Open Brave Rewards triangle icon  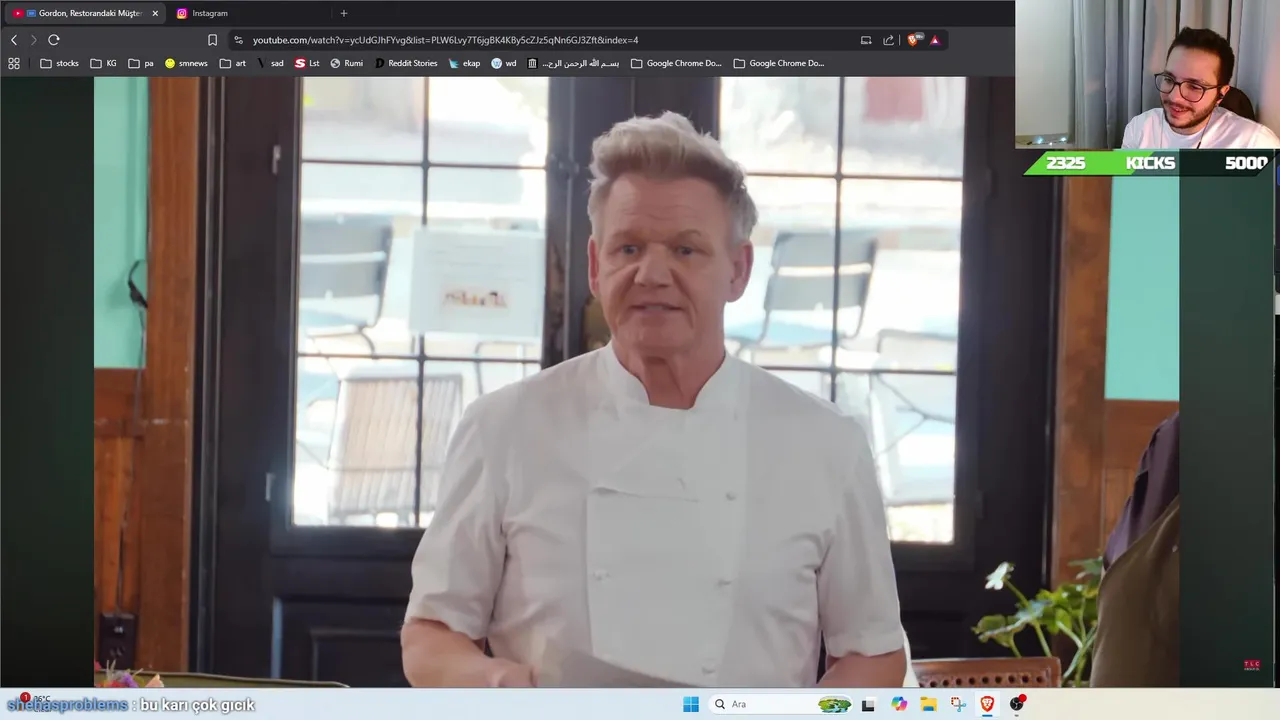coord(935,40)
